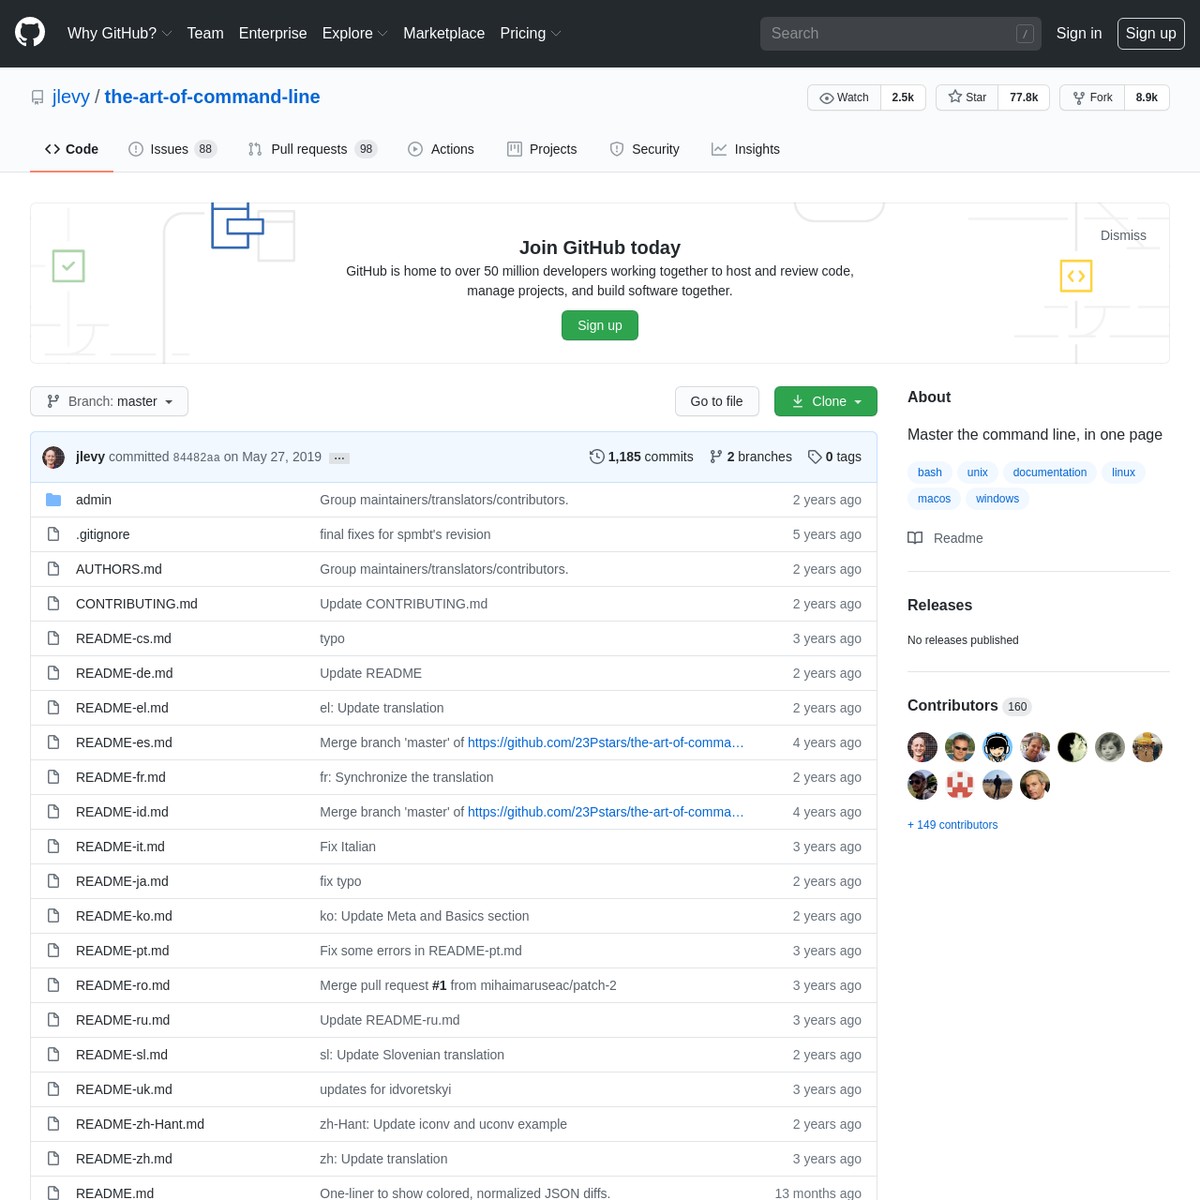The width and height of the screenshot is (1200, 1200).
Task: Go to Marketplace in the header
Action: (x=444, y=33)
